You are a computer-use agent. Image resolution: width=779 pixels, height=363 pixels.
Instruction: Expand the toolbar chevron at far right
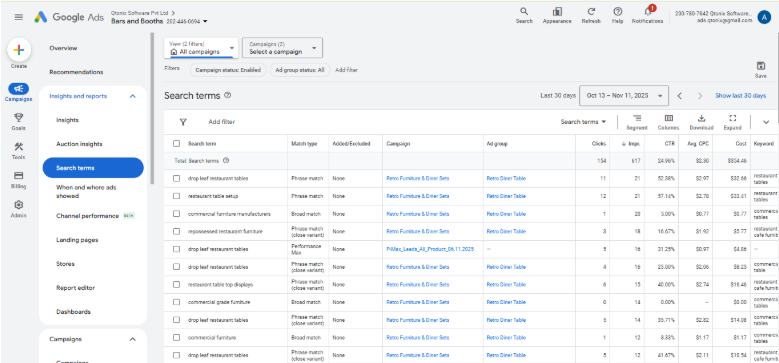click(x=766, y=122)
